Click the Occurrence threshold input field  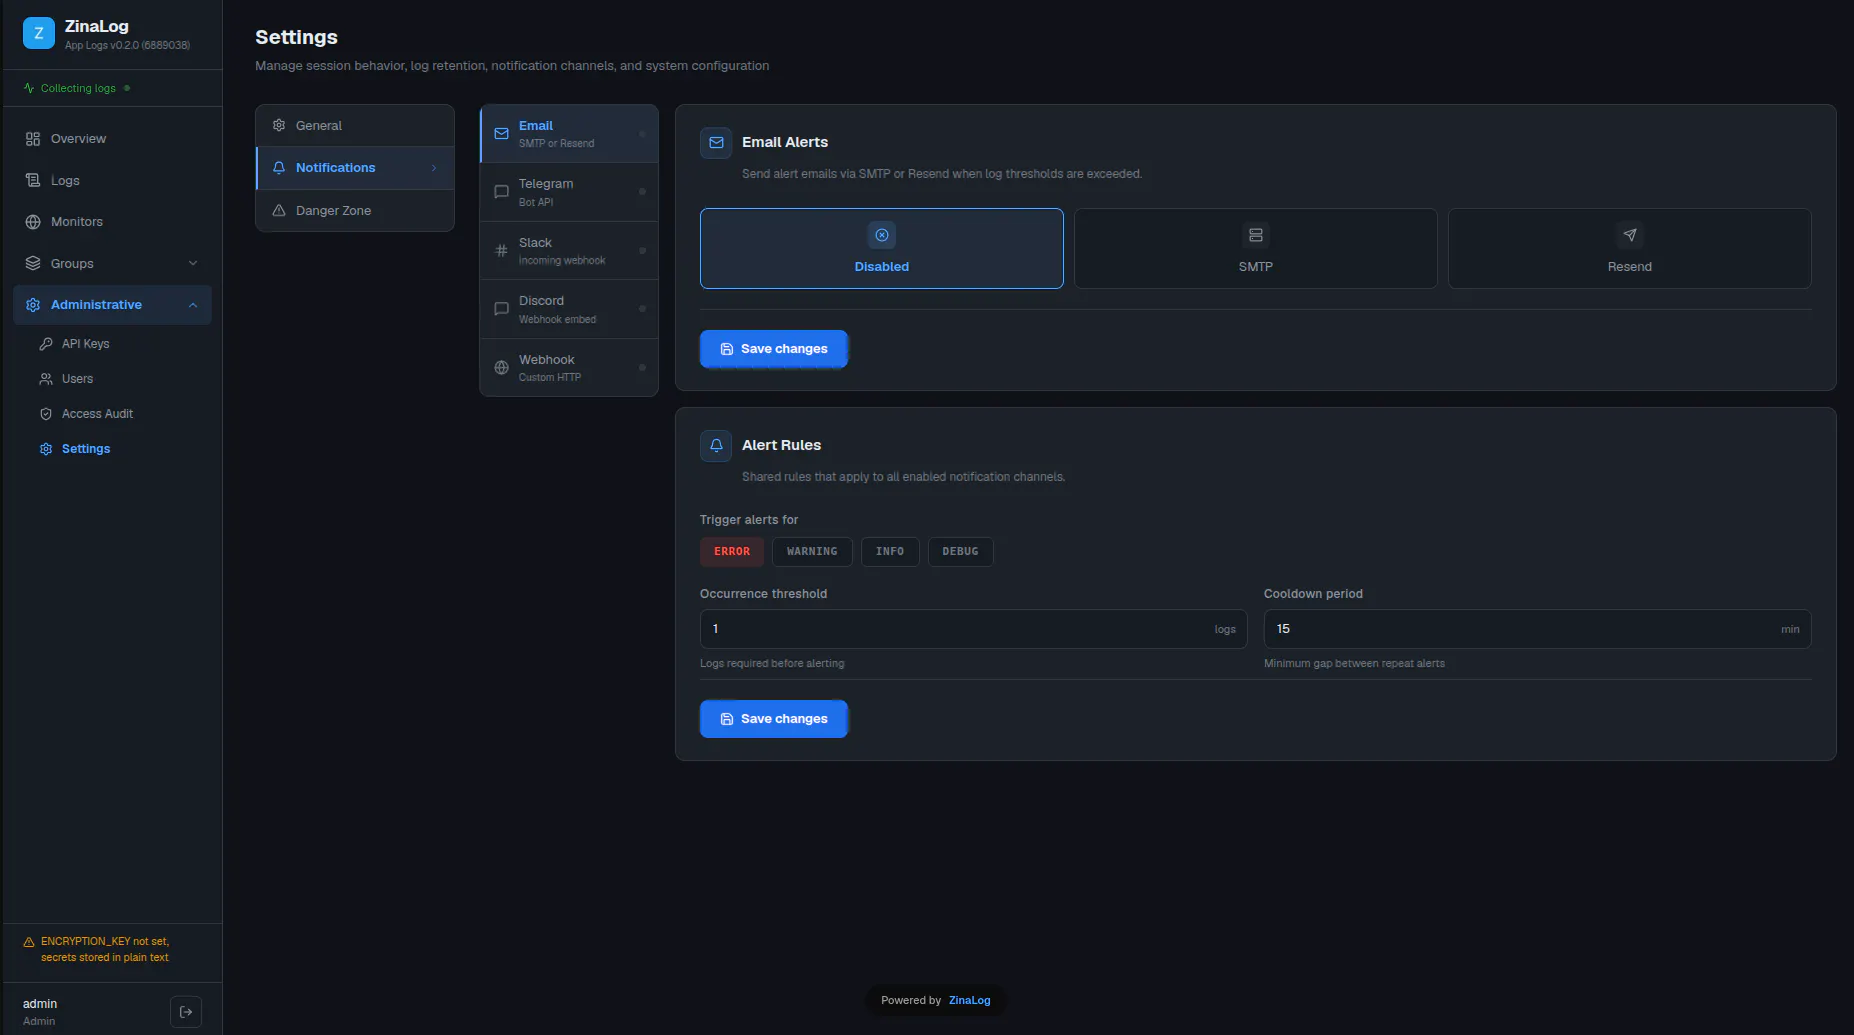click(973, 629)
